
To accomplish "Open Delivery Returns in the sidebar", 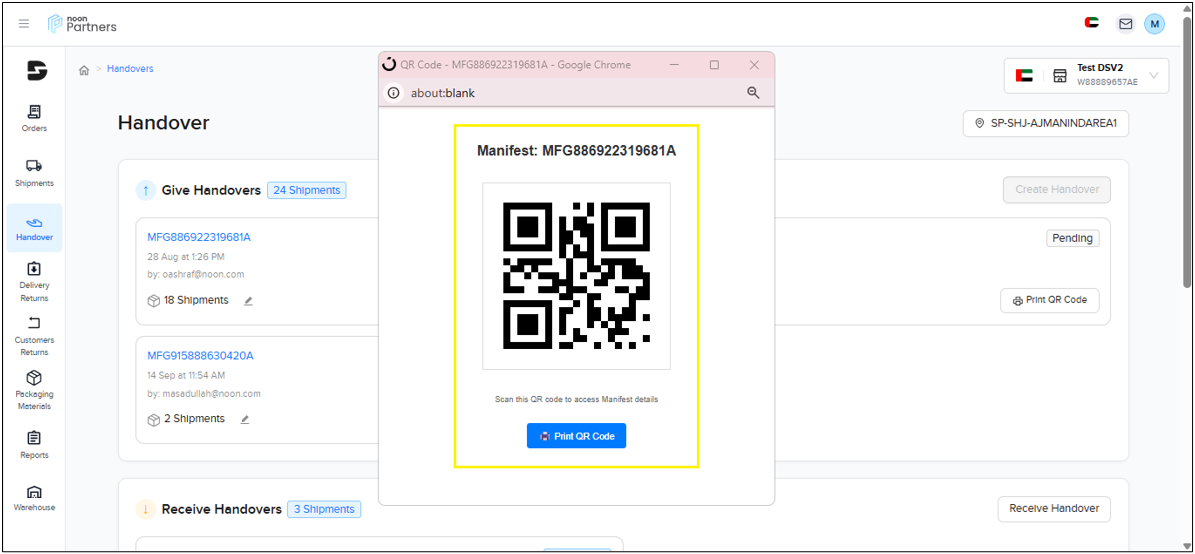I will point(34,282).
